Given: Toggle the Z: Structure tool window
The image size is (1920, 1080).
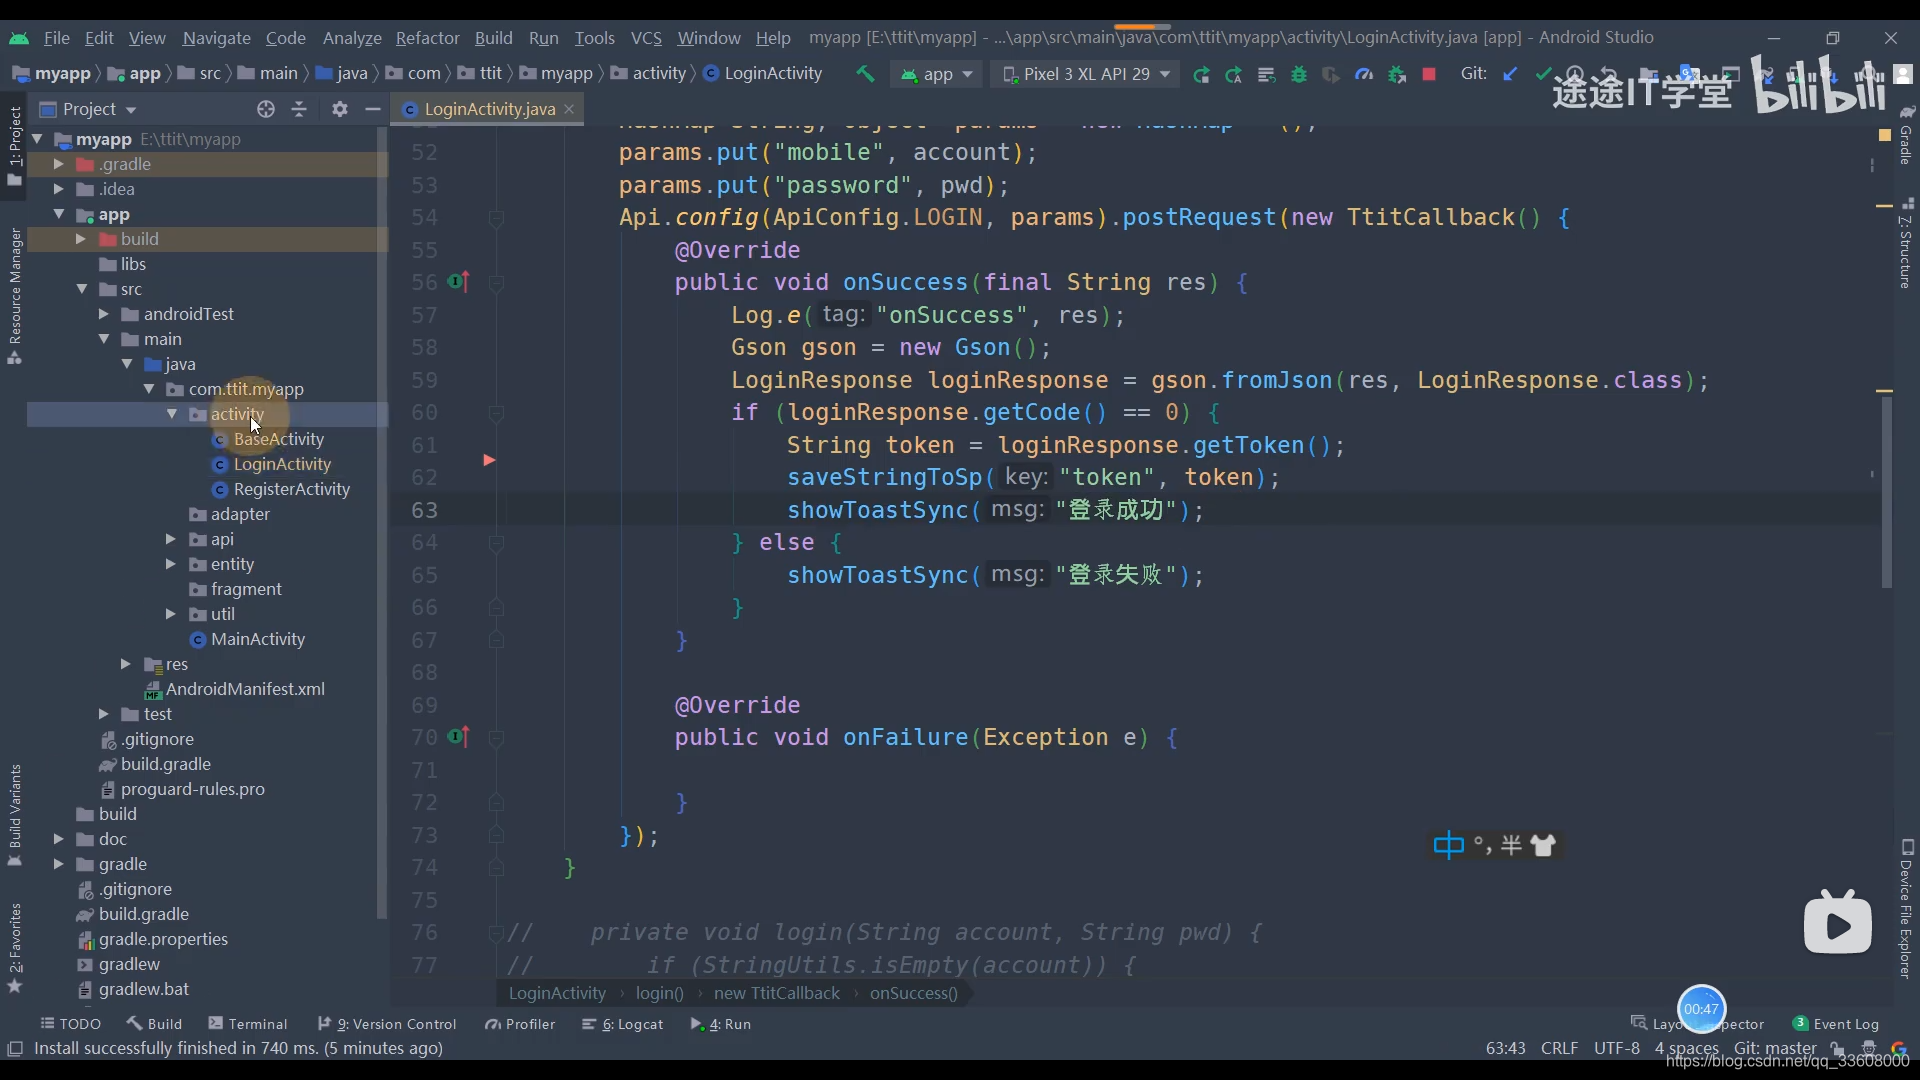Looking at the screenshot, I should (1906, 243).
